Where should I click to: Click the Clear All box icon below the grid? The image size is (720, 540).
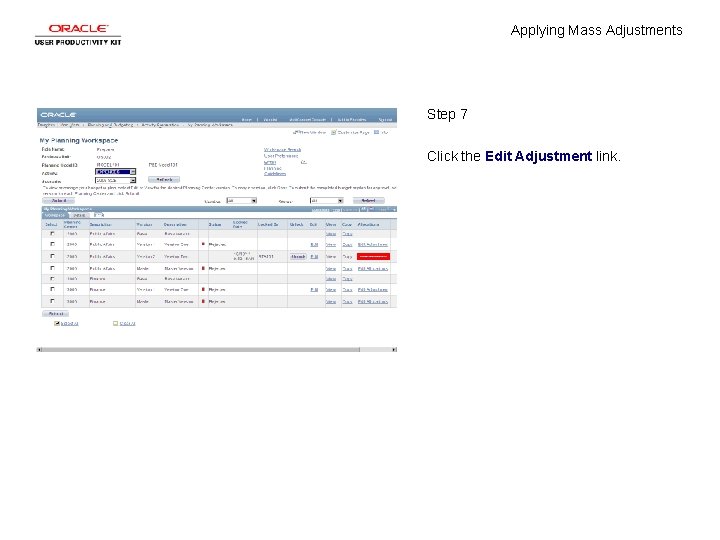pyautogui.click(x=115, y=323)
